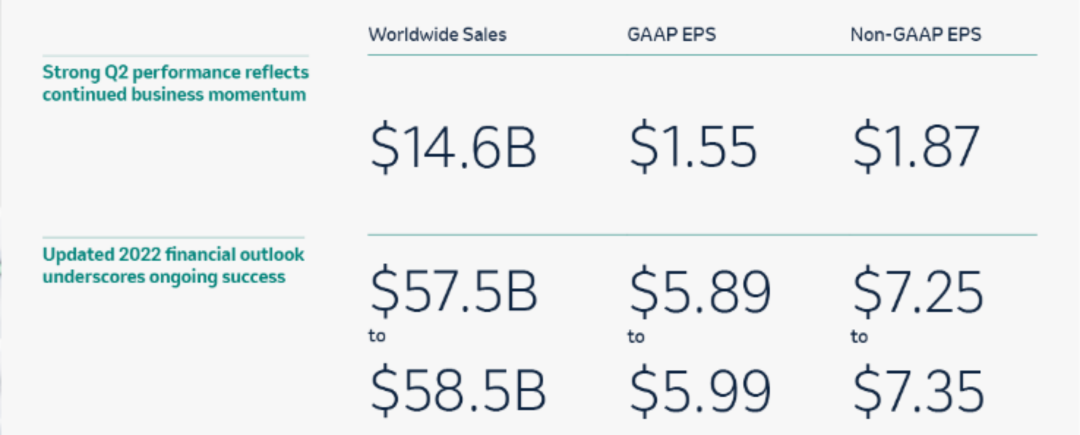The height and width of the screenshot is (435, 1080).
Task: Select the $14.6B worldwide sales figure
Action: (x=453, y=148)
